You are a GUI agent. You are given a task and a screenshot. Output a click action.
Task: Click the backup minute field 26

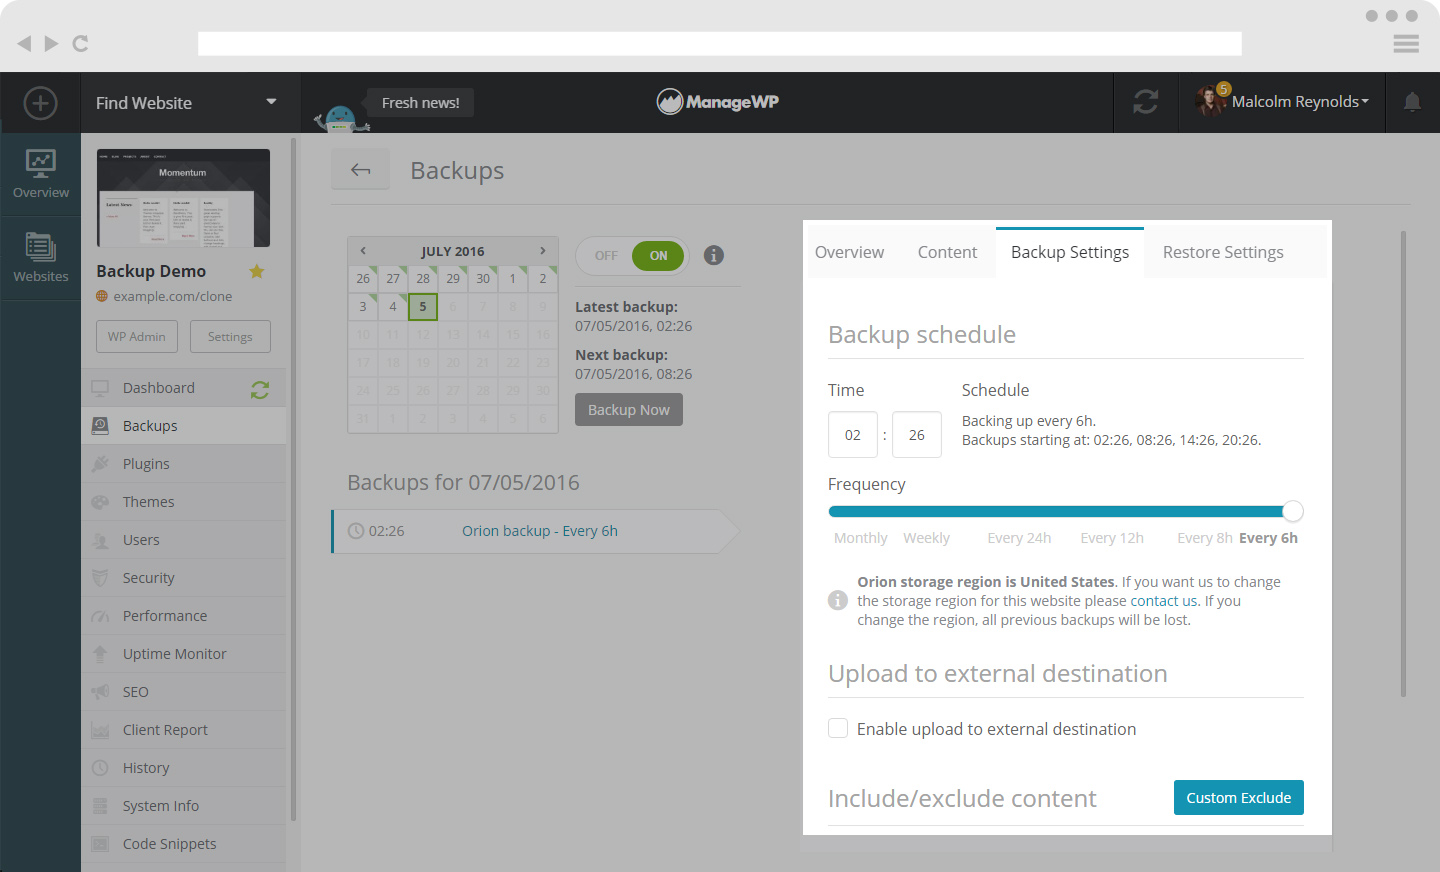[x=917, y=435]
